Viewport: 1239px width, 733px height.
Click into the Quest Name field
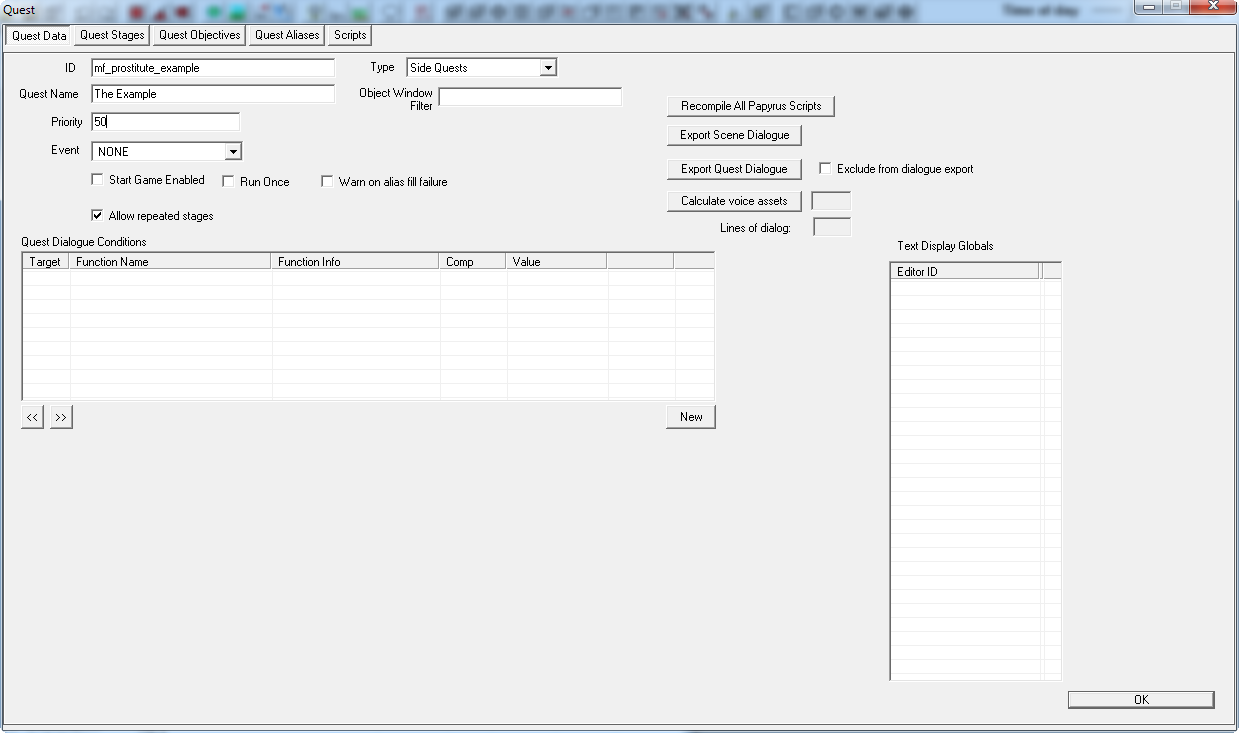pyautogui.click(x=213, y=94)
